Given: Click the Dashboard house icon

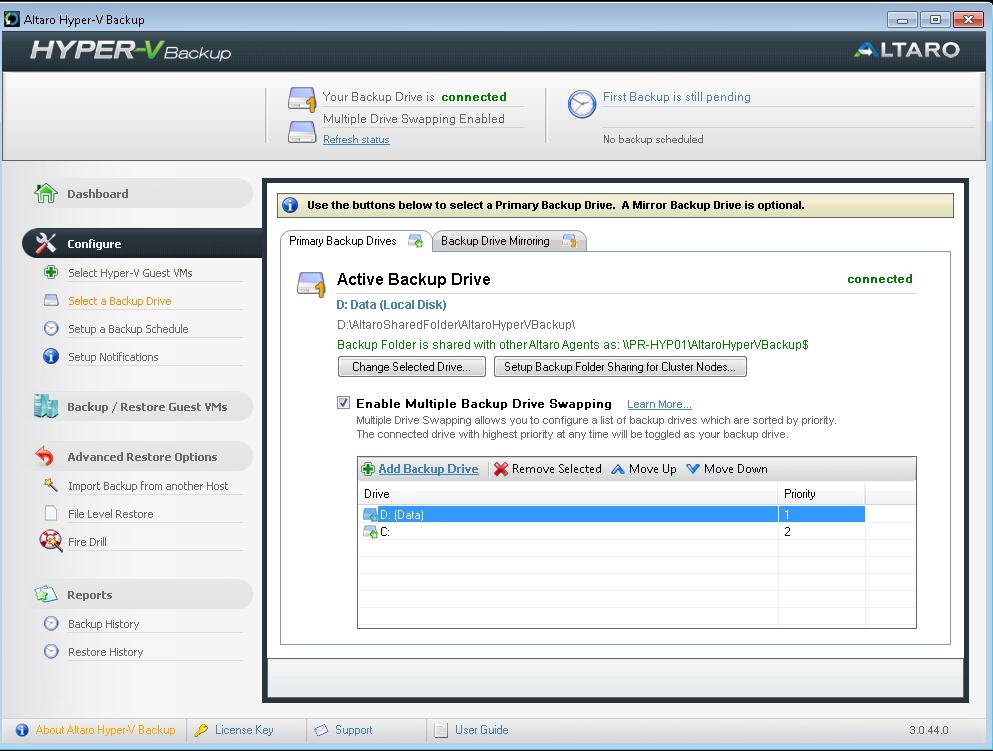Looking at the screenshot, I should pos(46,193).
